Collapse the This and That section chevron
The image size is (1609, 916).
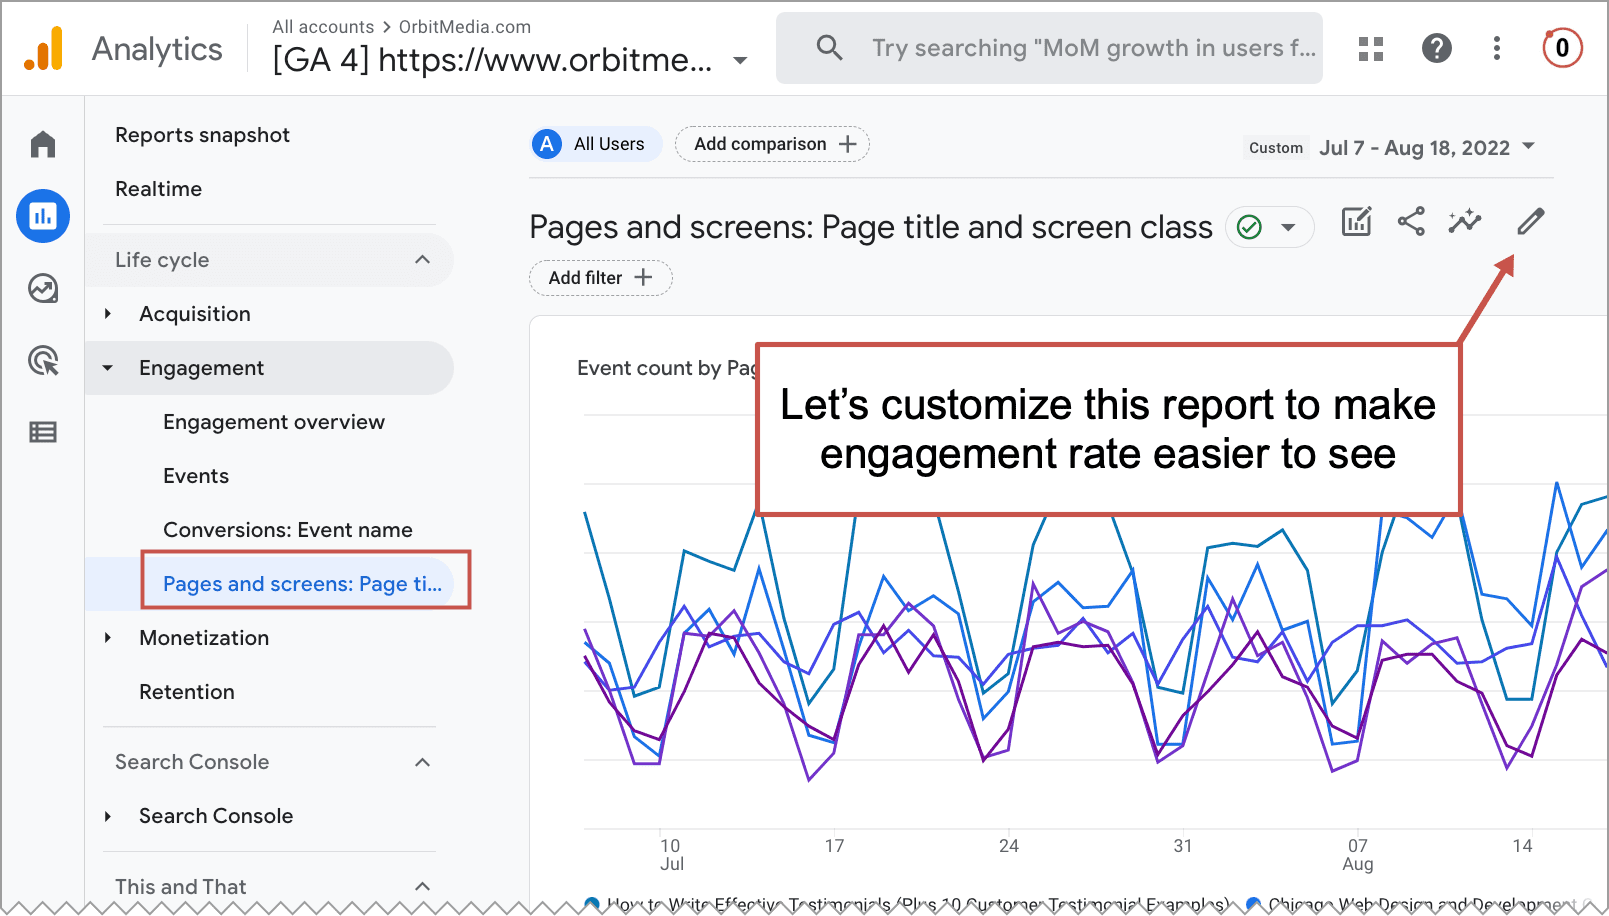click(x=422, y=887)
